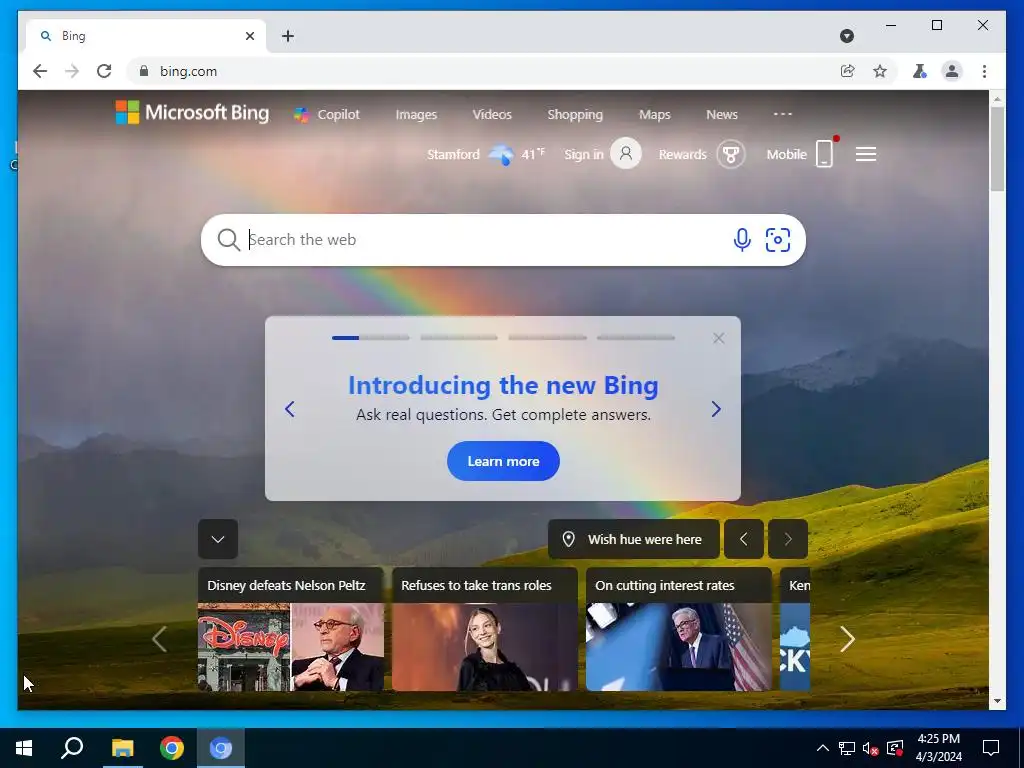Open File Explorer from the taskbar
This screenshot has height=768, width=1024.
coord(122,748)
